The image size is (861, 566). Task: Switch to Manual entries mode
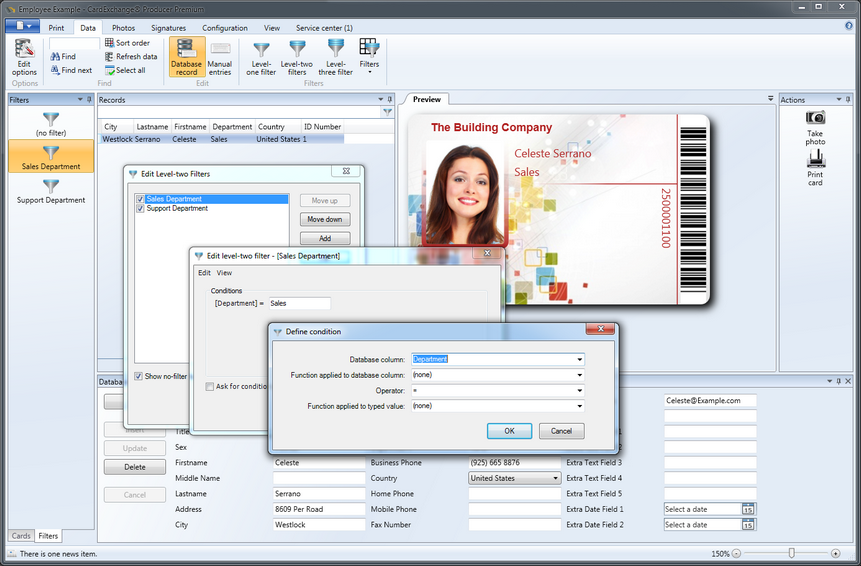click(220, 57)
